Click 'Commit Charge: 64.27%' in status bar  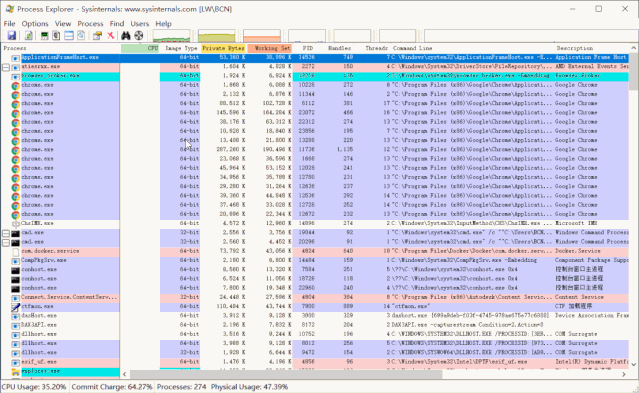[112, 387]
